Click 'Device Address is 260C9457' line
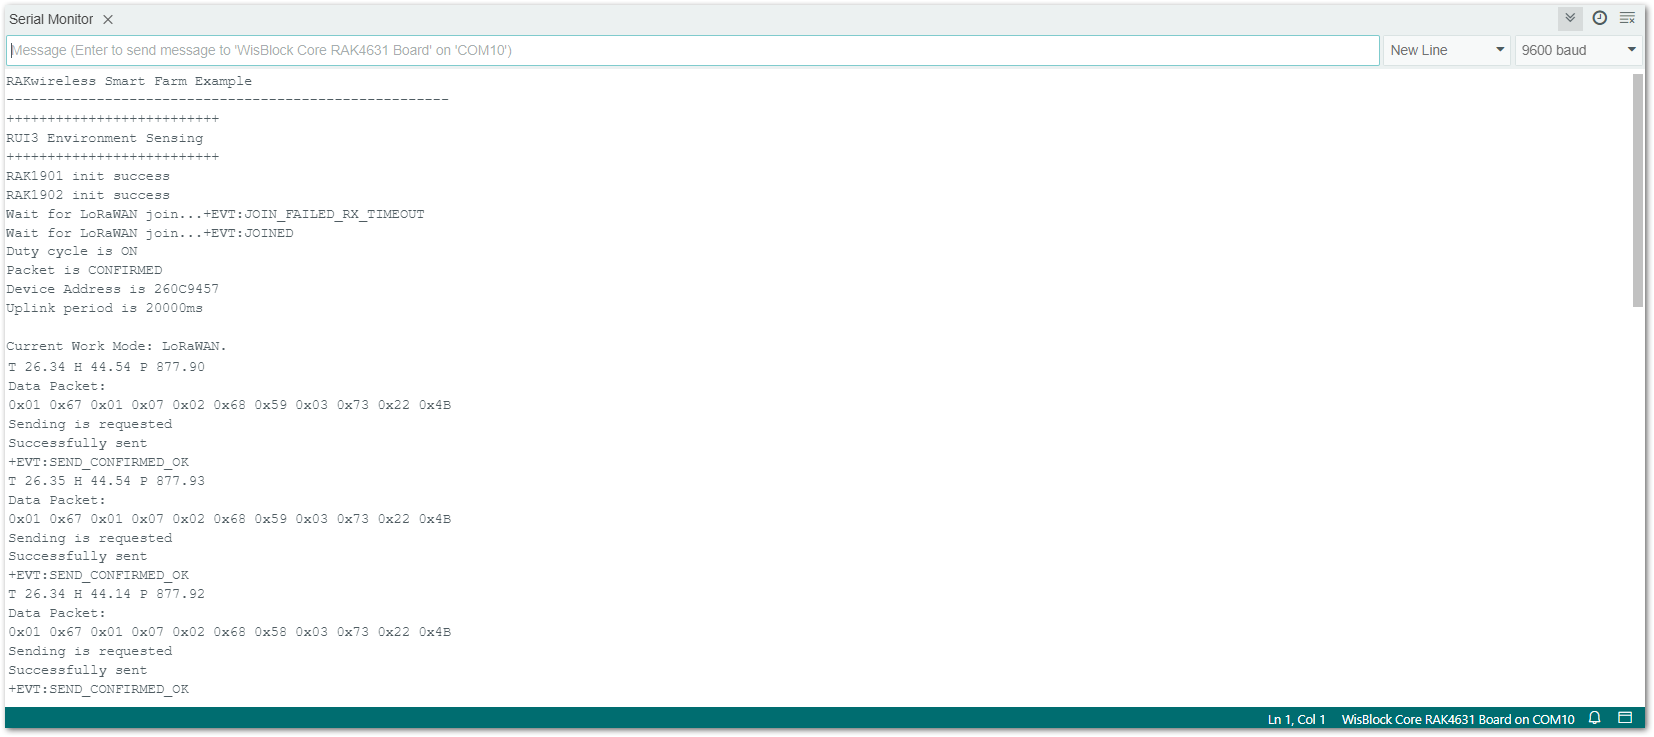 [x=112, y=289]
